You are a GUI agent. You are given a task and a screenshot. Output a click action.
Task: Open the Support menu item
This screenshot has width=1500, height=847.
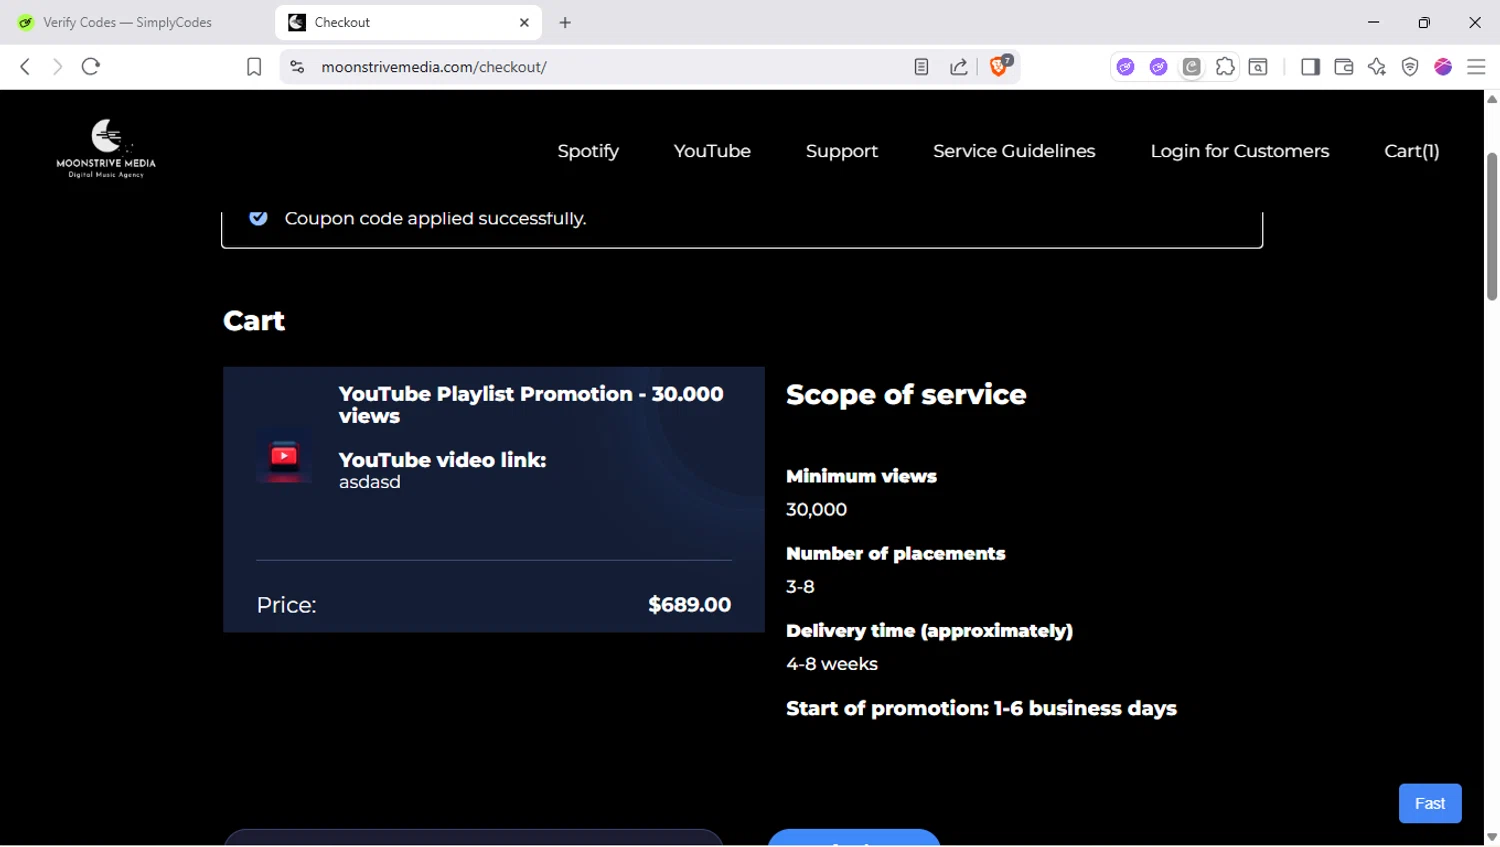coord(842,151)
